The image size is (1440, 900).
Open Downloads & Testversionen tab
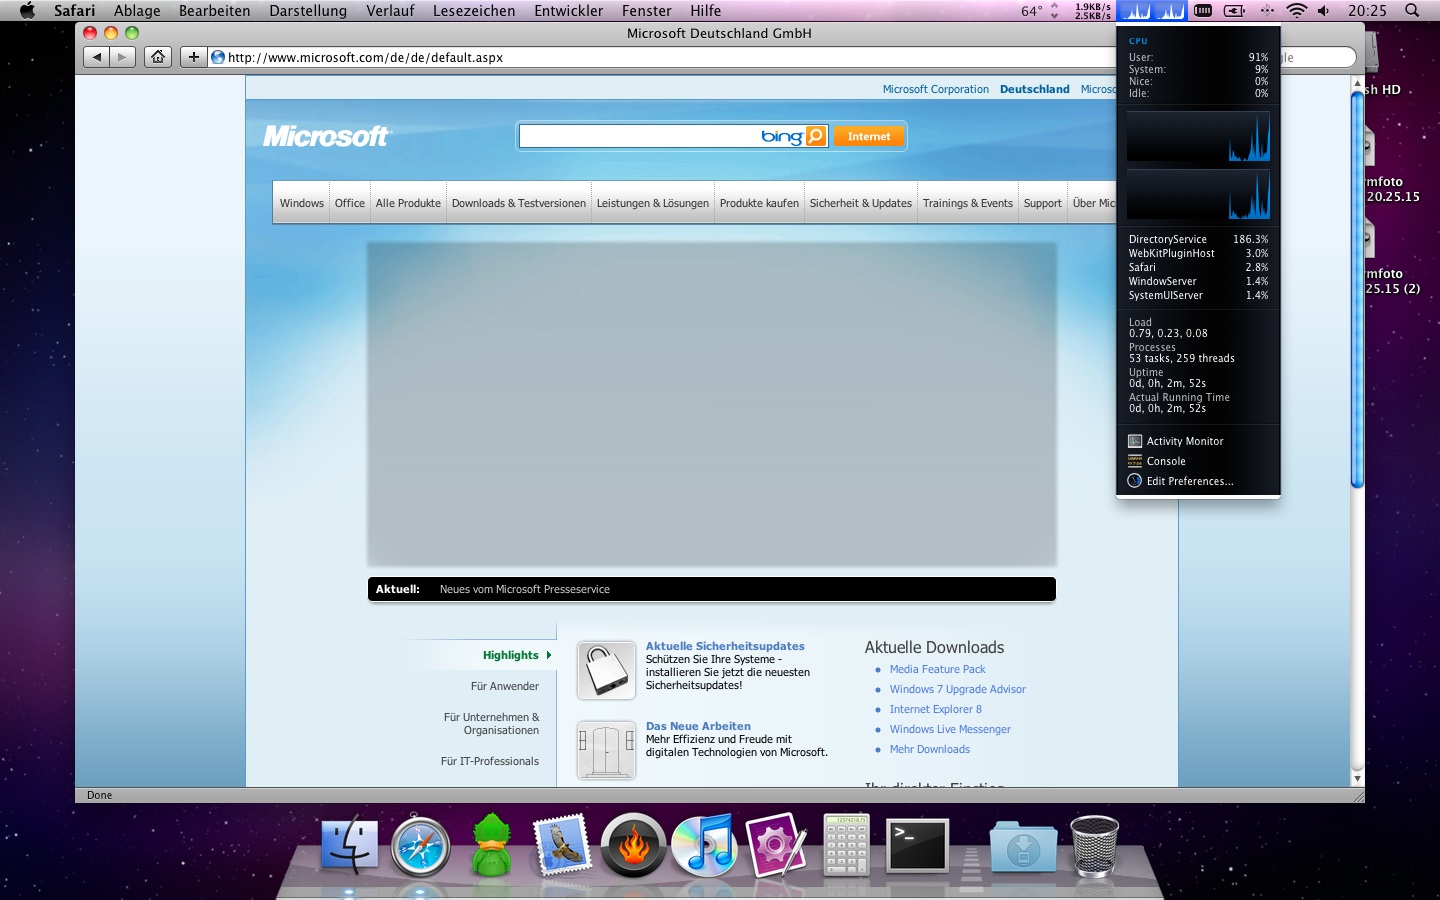tap(519, 203)
